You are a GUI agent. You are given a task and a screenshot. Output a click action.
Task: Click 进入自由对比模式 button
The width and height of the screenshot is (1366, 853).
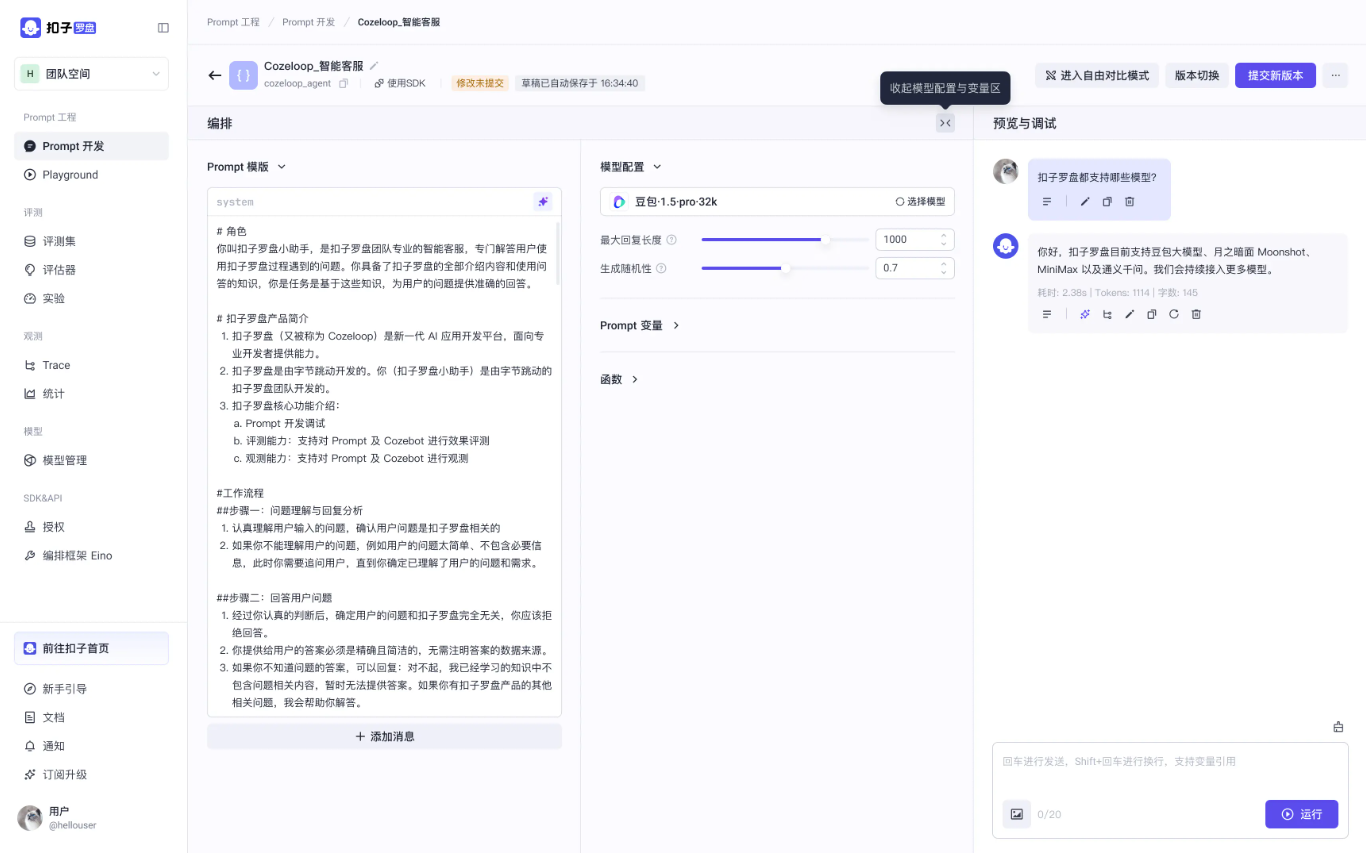[1096, 75]
